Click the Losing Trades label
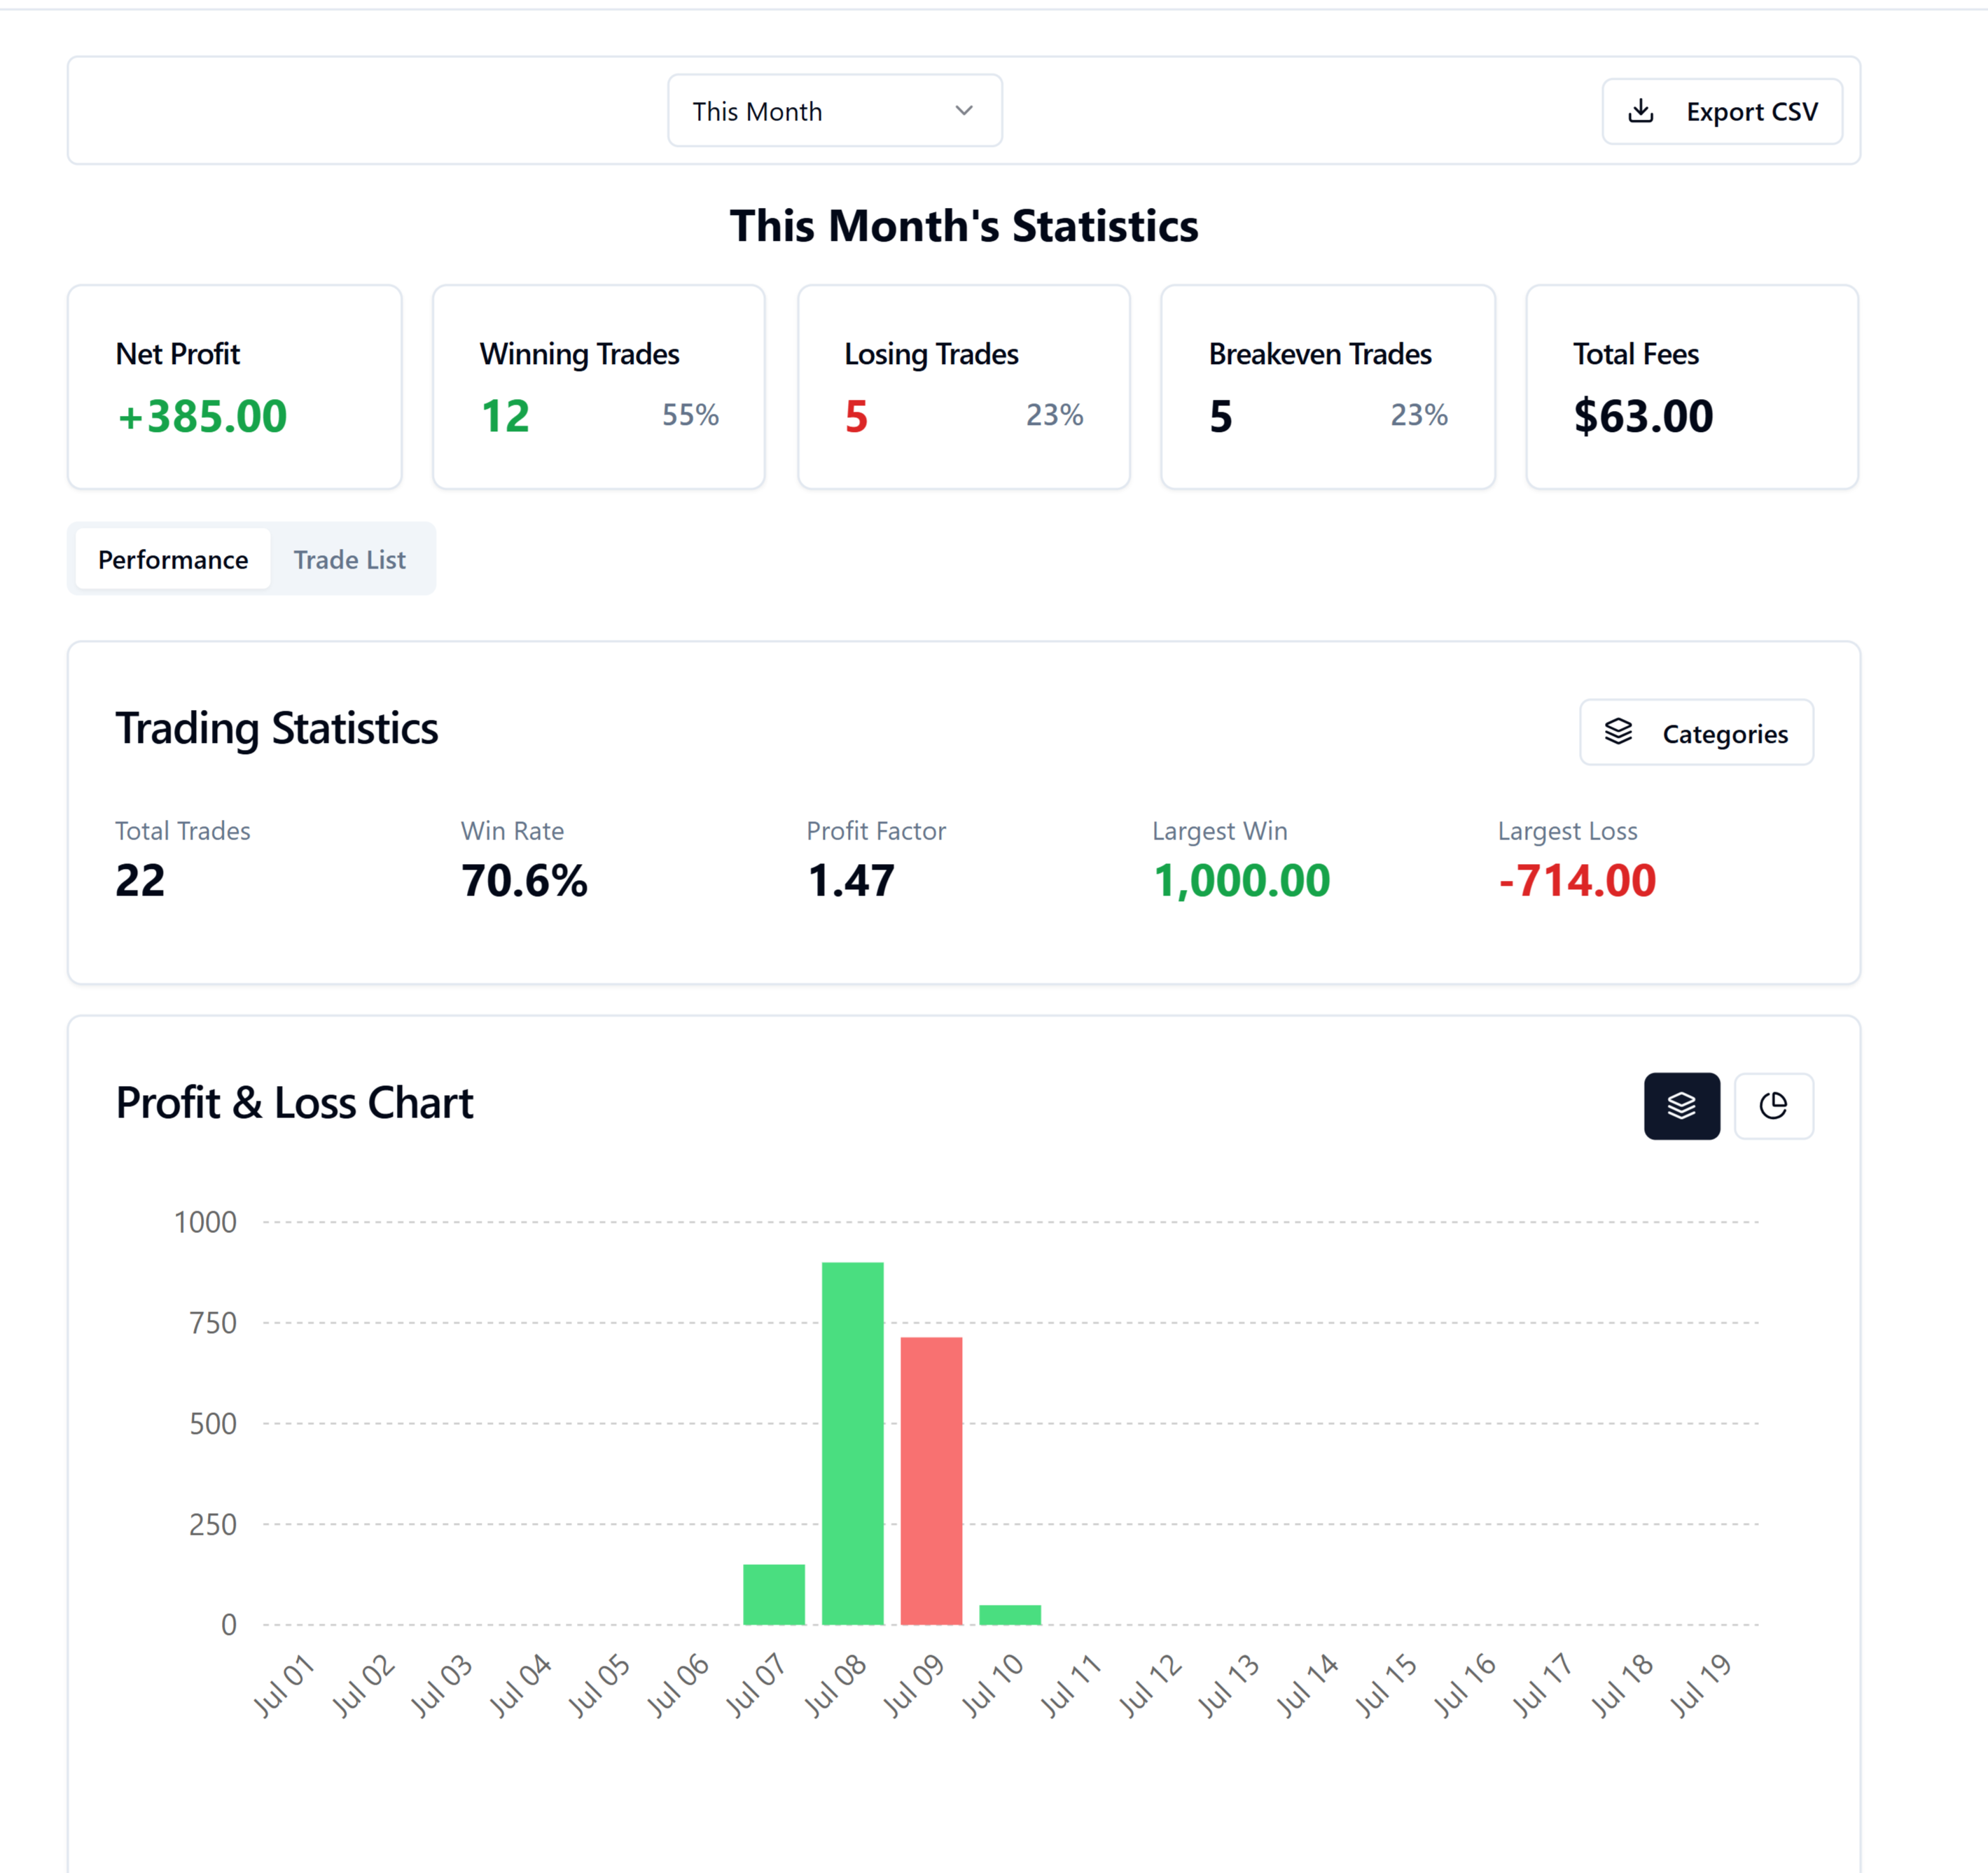The height and width of the screenshot is (1873, 1988). click(931, 354)
